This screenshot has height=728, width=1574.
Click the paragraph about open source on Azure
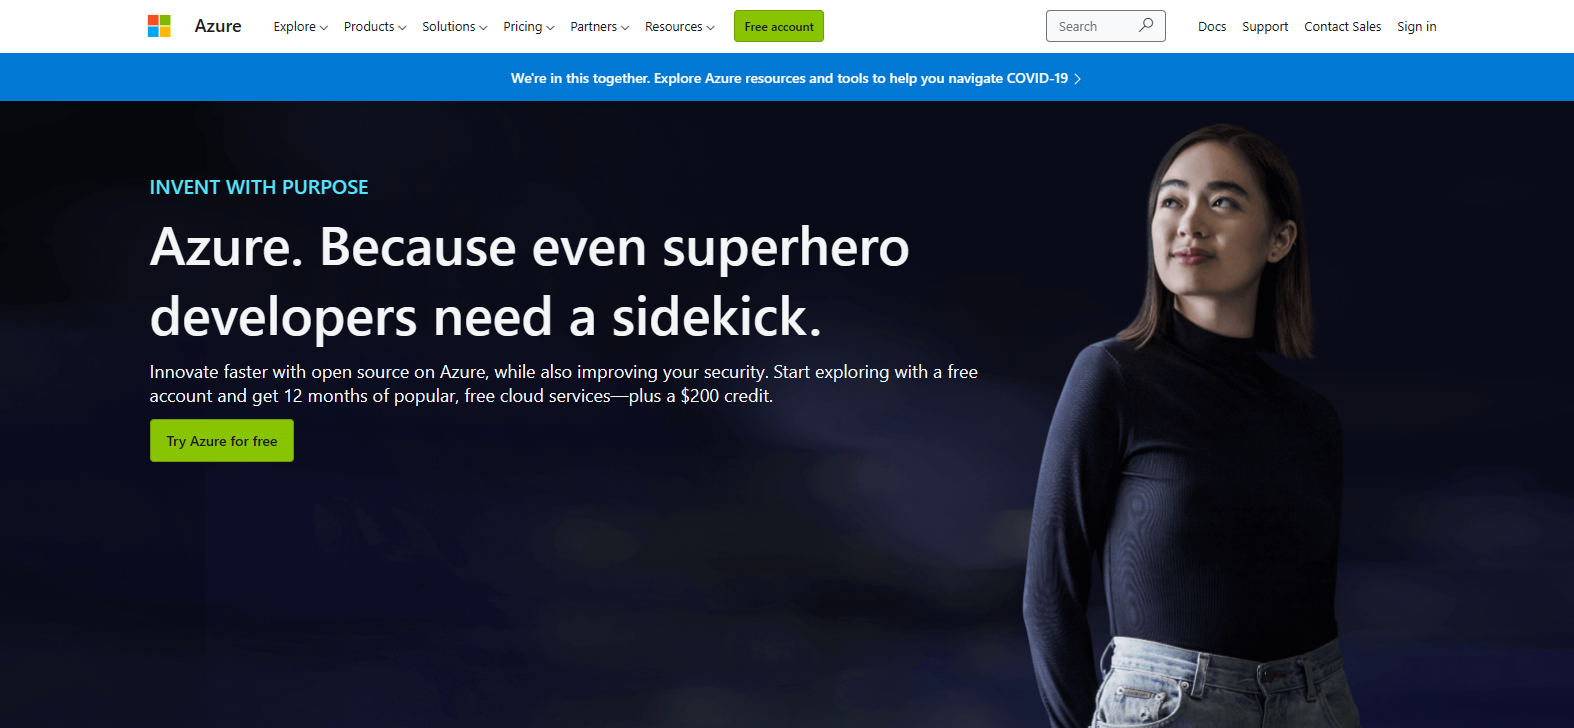tap(564, 384)
